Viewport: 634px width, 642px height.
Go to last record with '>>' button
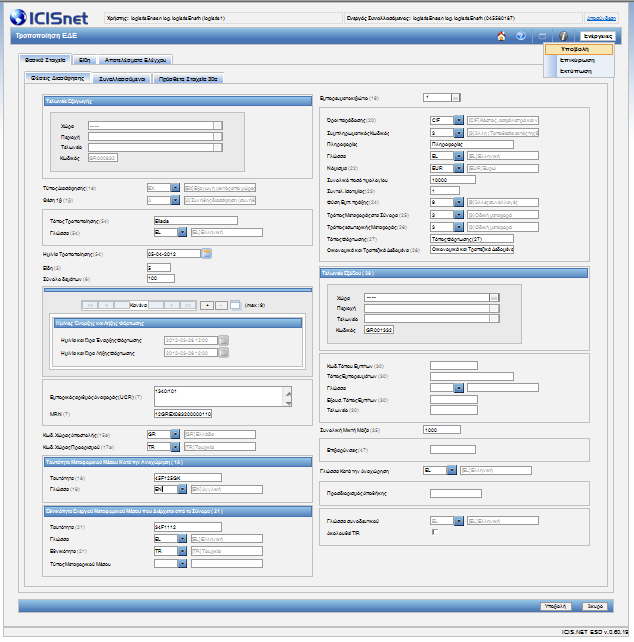188,305
